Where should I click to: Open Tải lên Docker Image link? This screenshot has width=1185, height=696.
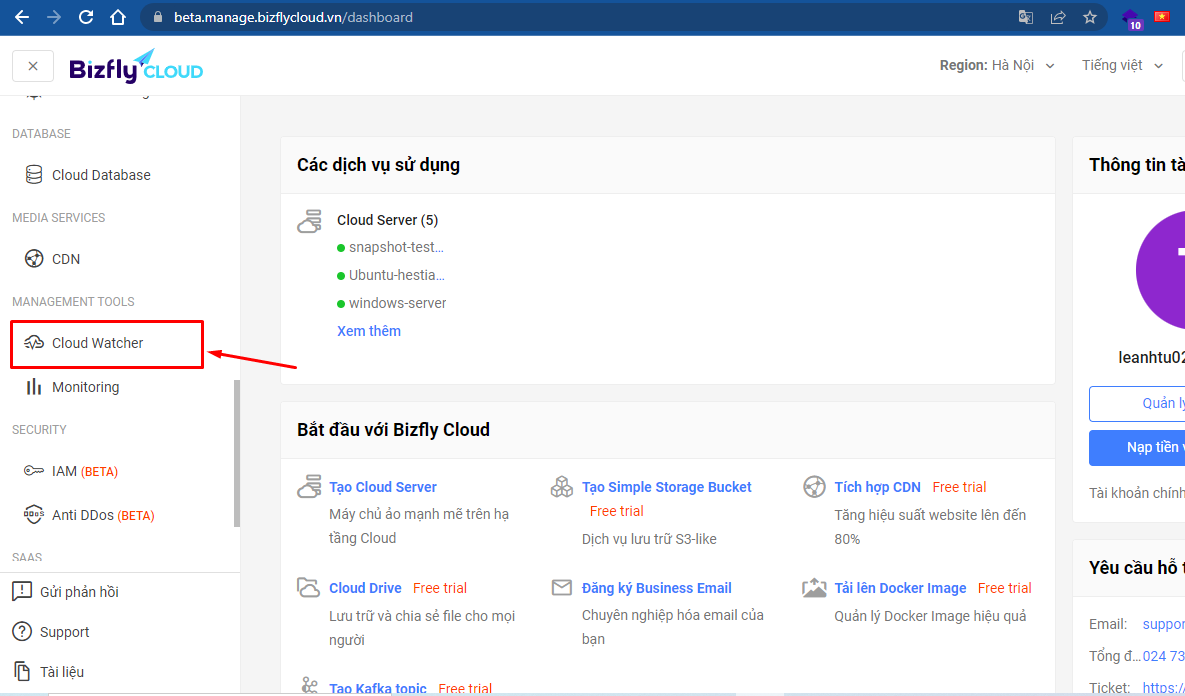coord(900,588)
